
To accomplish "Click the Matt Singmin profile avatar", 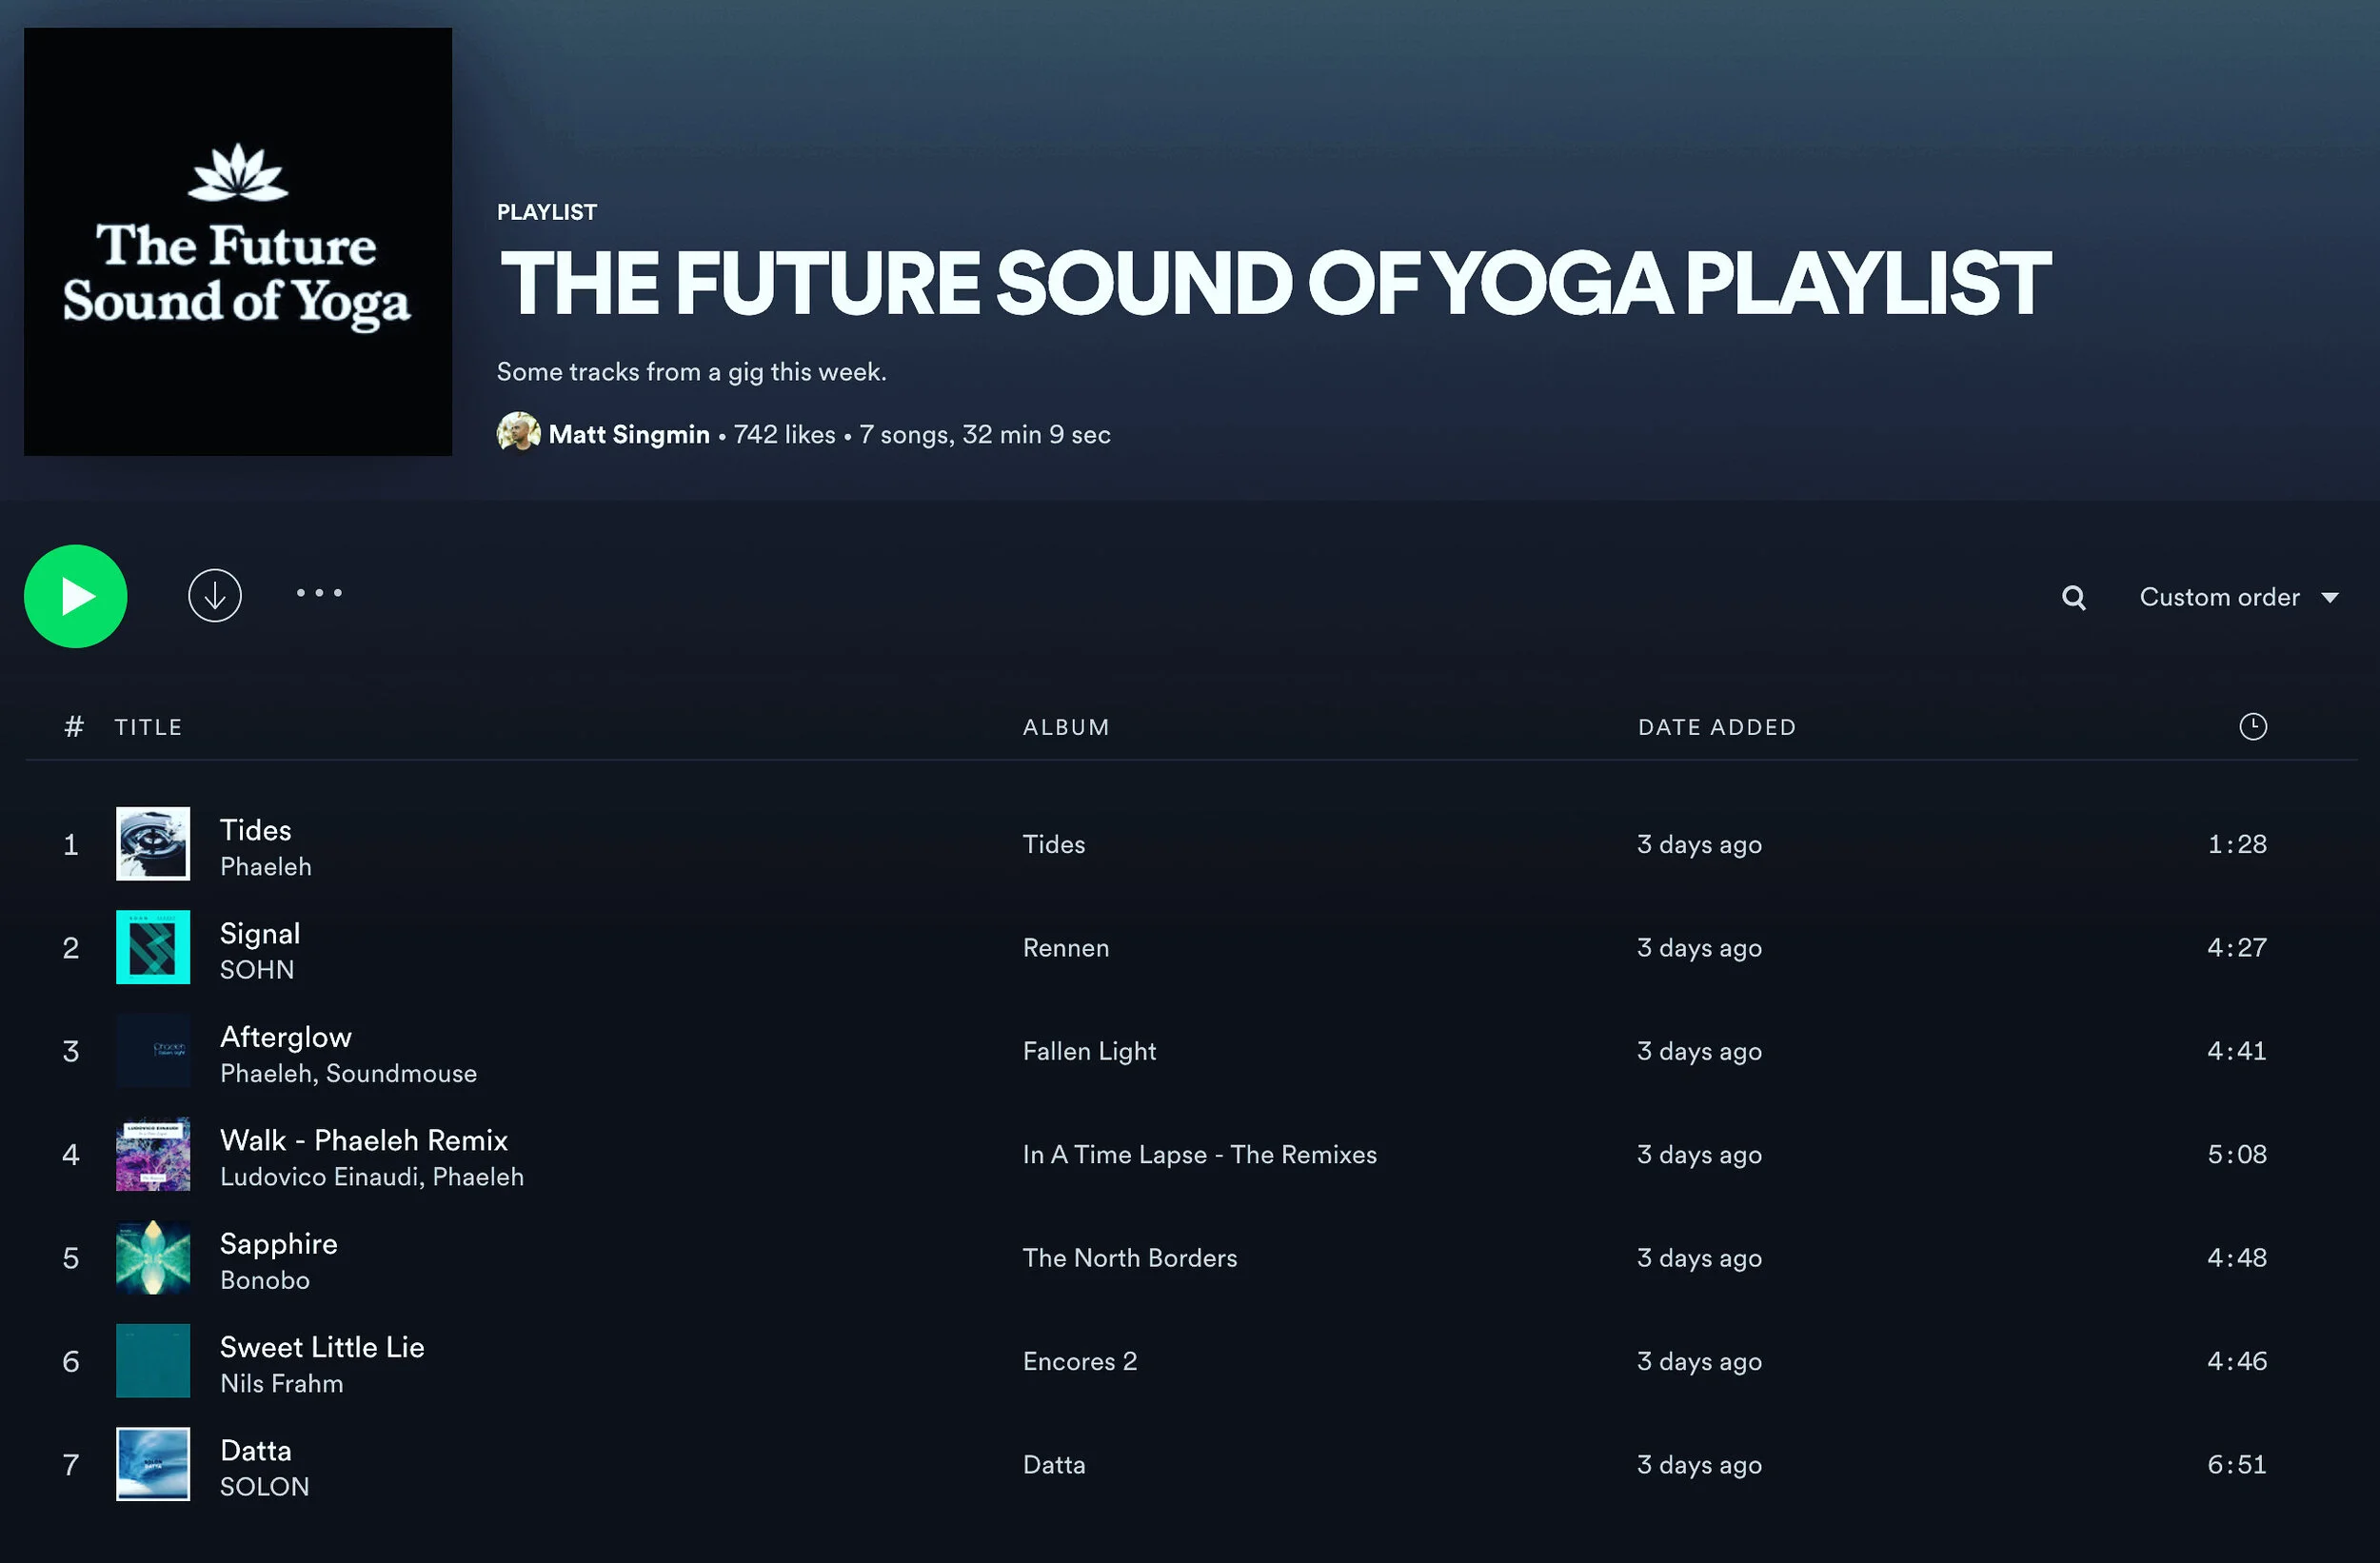I will click(518, 433).
